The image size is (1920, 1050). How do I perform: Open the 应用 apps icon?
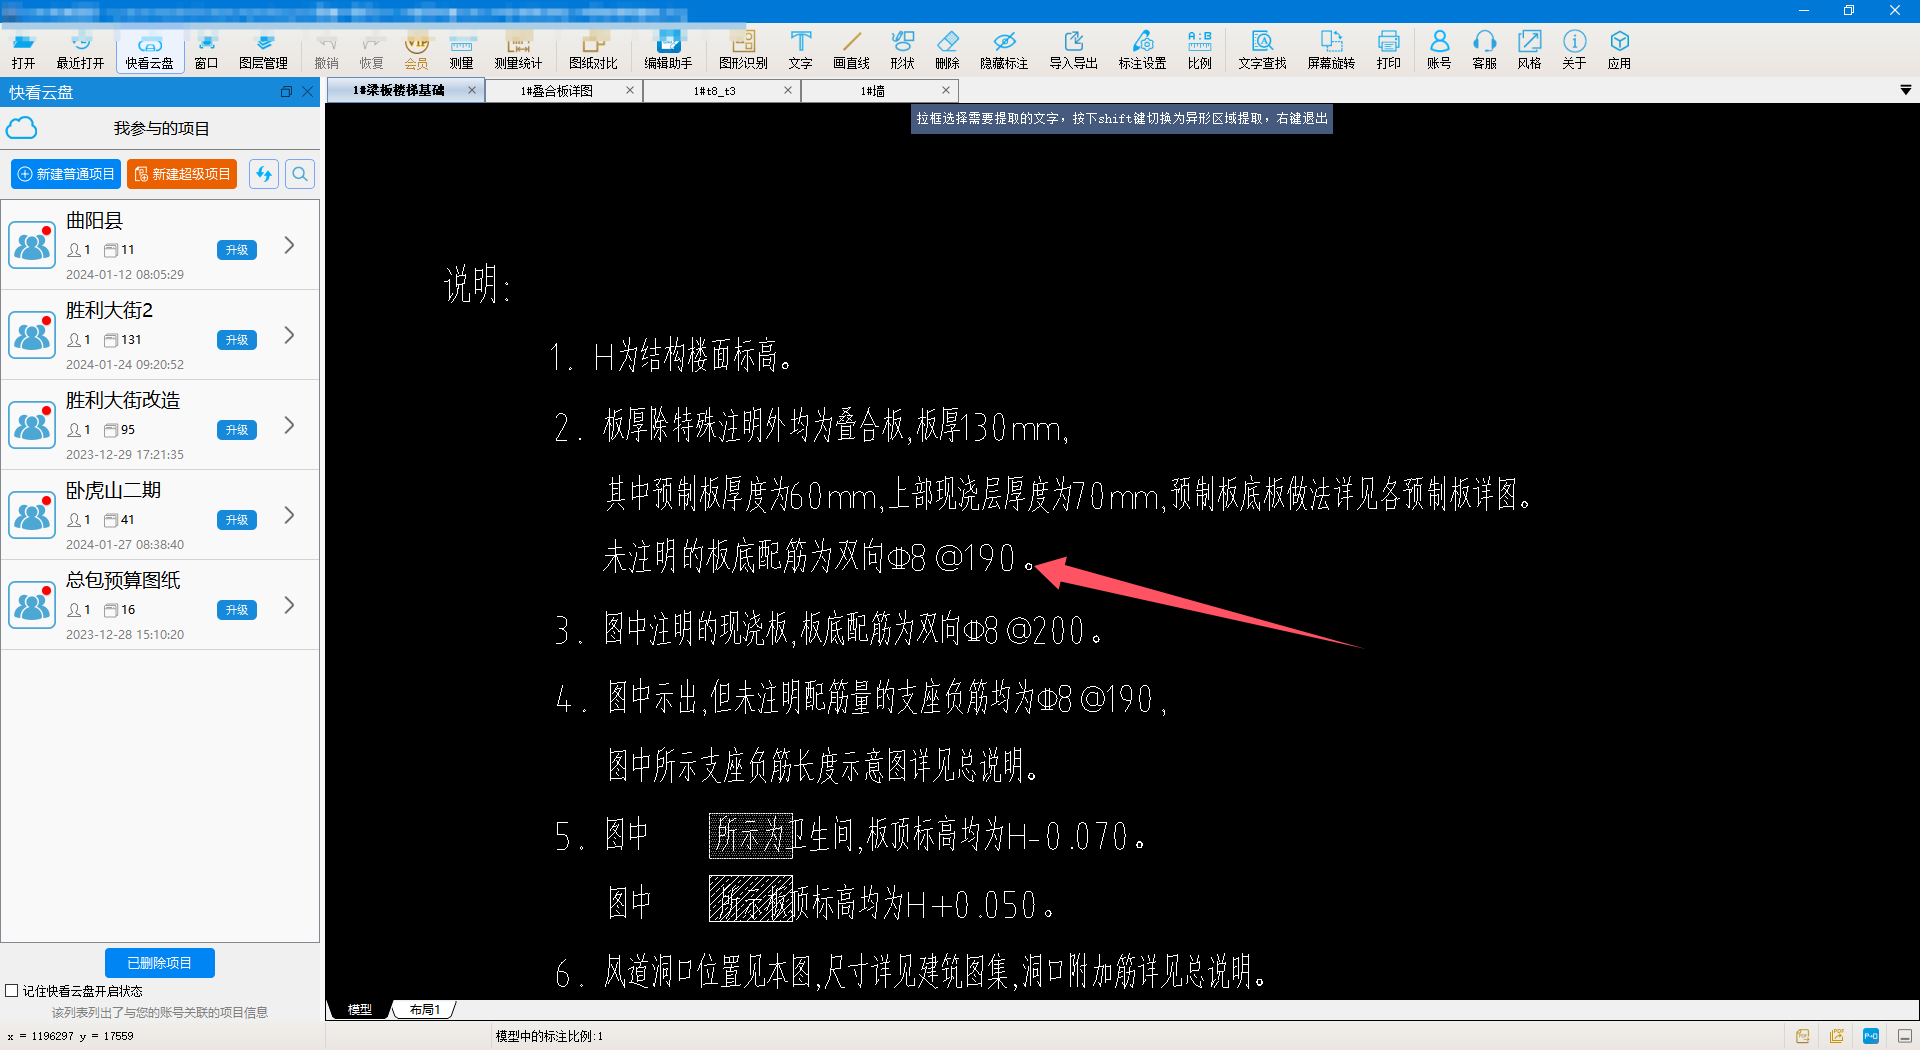point(1619,50)
